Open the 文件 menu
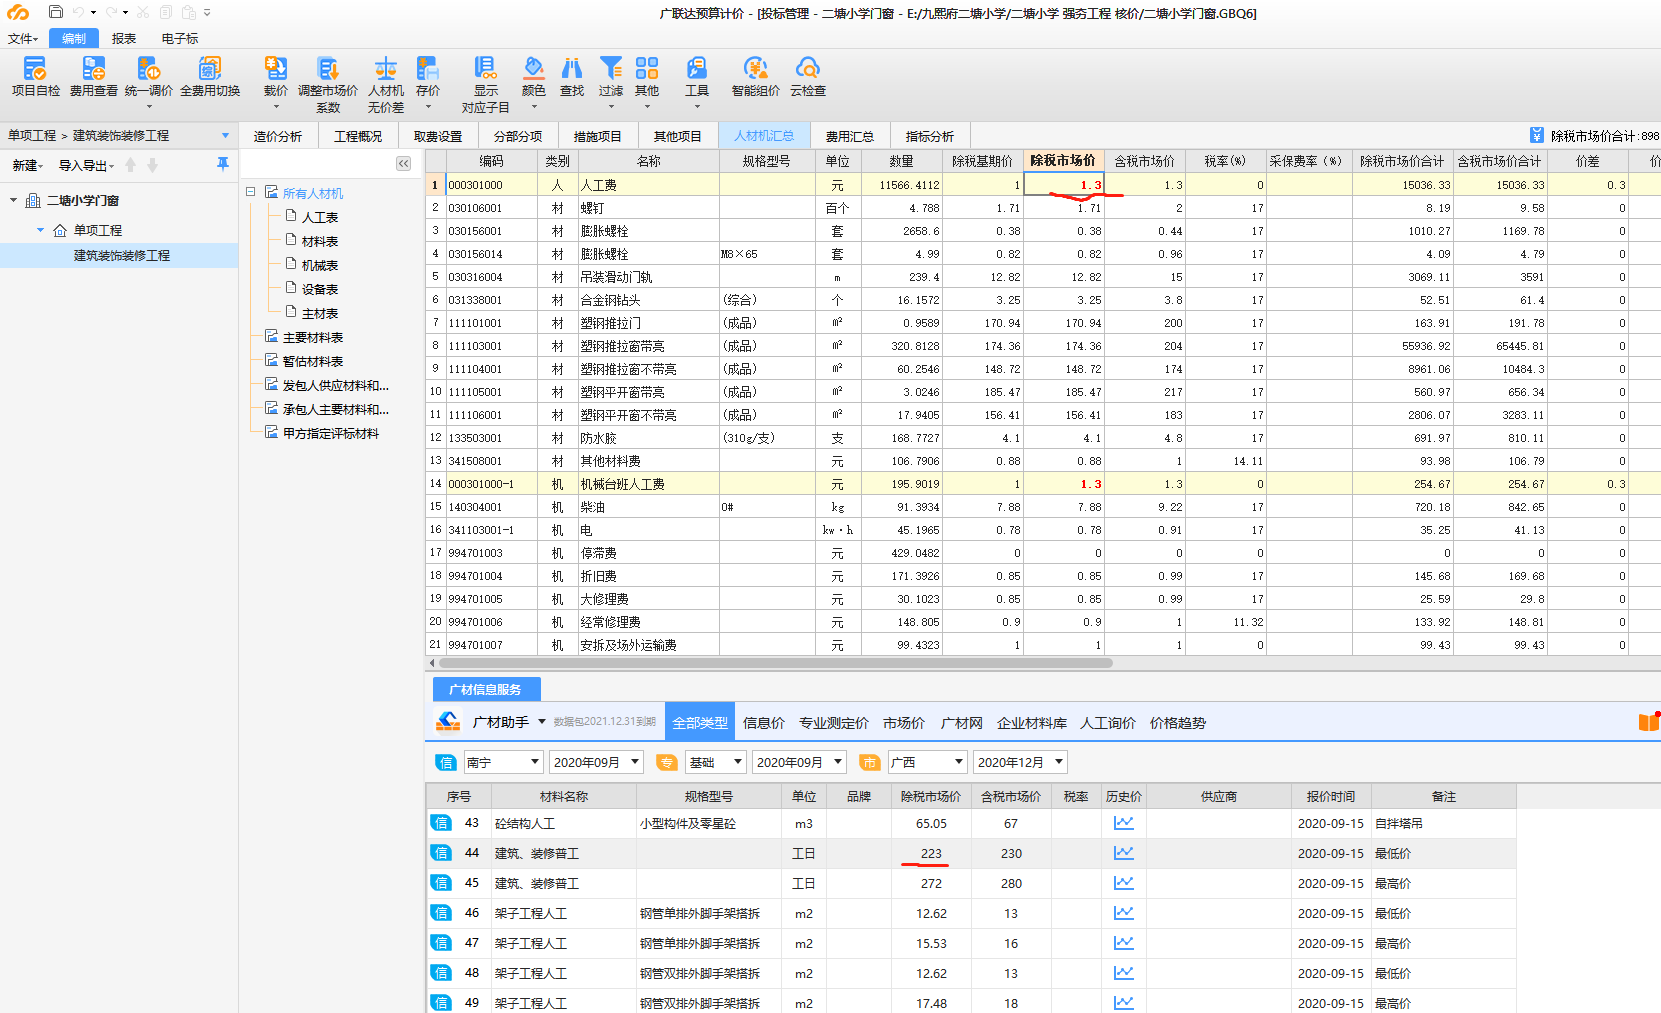1661x1013 pixels. [23, 39]
